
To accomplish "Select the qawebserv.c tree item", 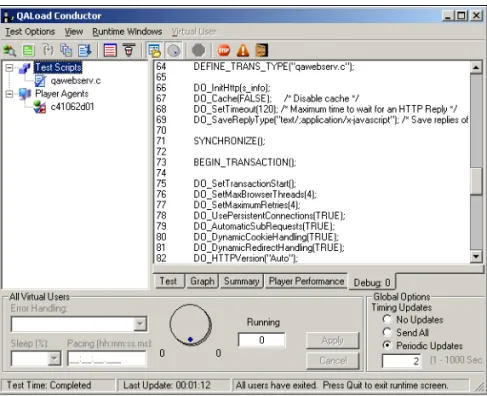I will [76, 81].
